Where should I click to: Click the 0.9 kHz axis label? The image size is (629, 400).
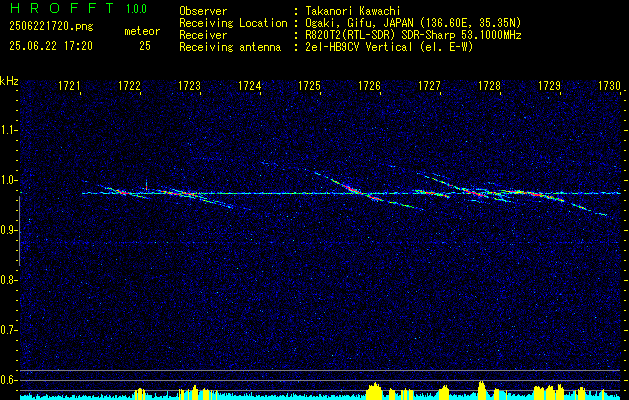[x=8, y=230]
